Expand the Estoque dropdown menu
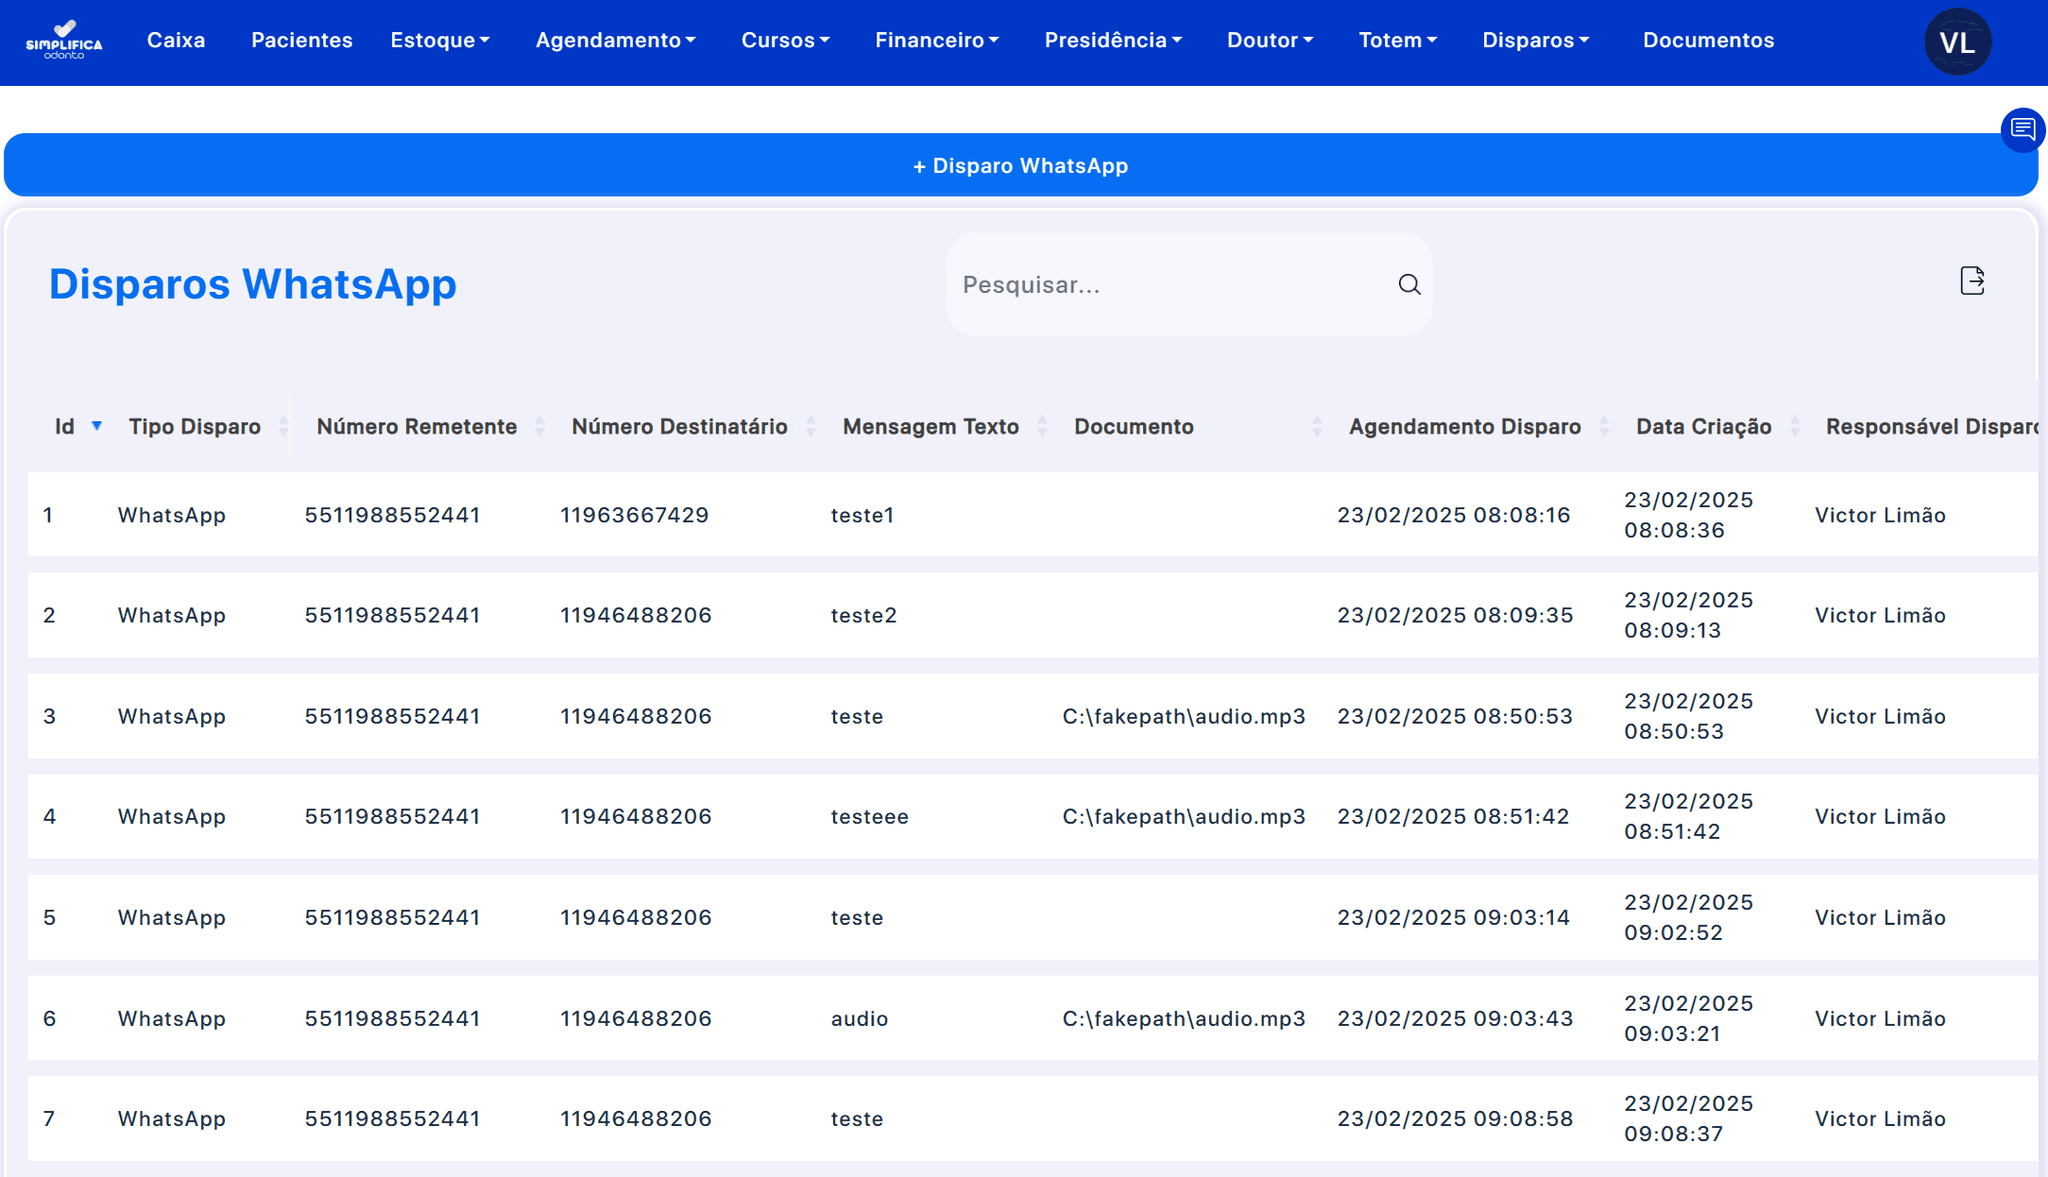Viewport: 2048px width, 1177px height. point(440,40)
